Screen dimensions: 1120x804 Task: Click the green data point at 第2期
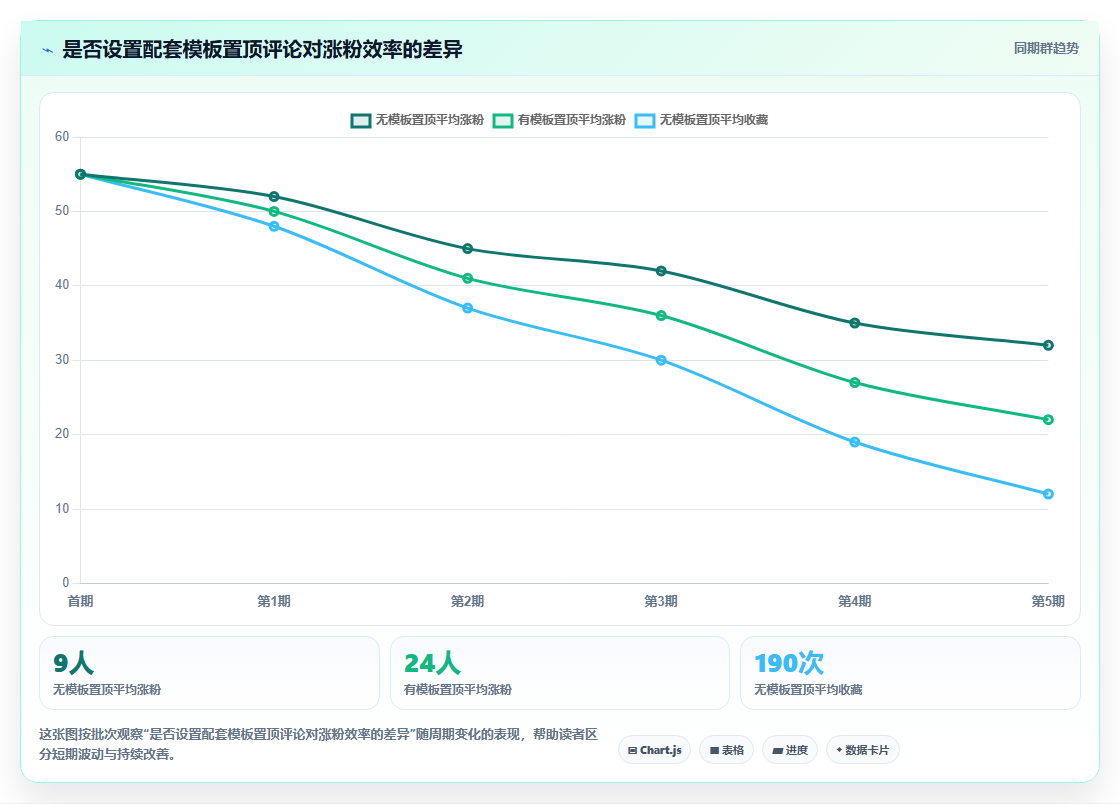pos(468,278)
